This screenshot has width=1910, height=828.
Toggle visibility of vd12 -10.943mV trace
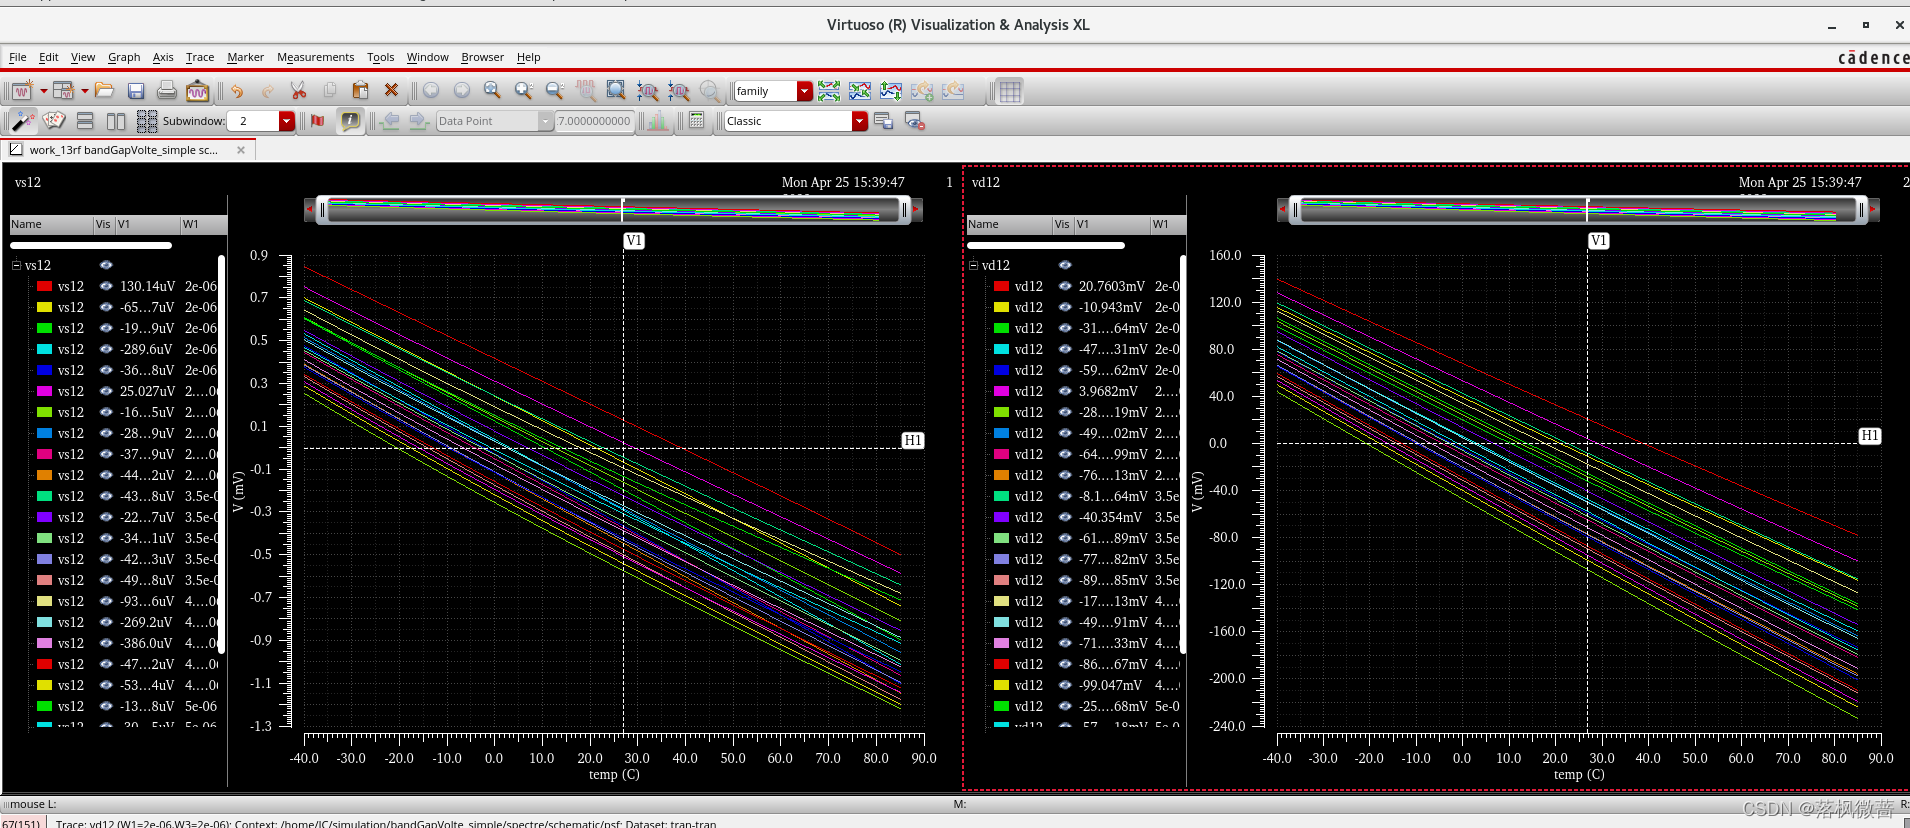click(x=1065, y=307)
